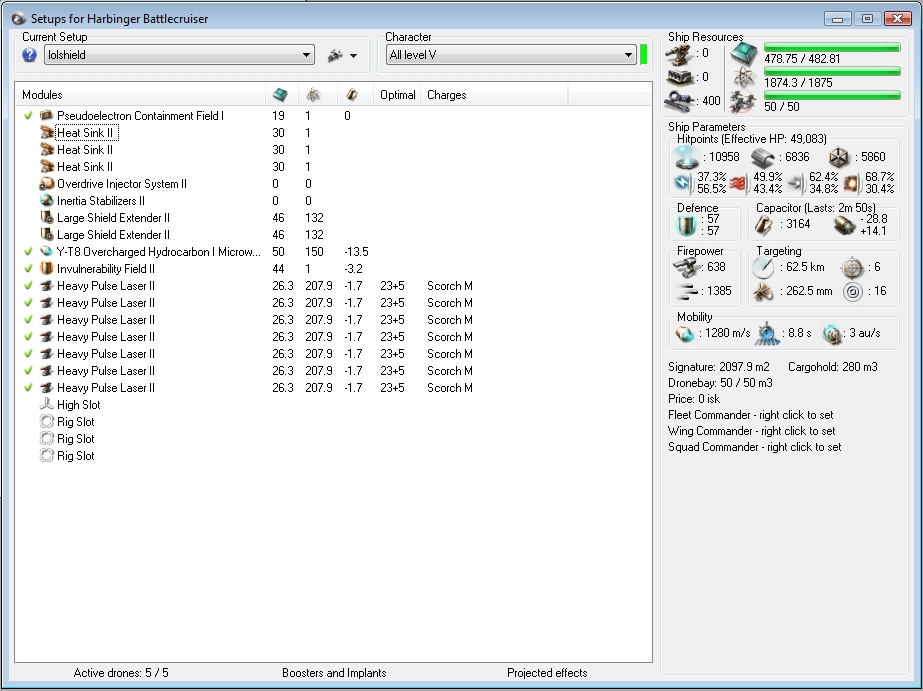The width and height of the screenshot is (923, 691).
Task: Click the Modules column header
Action: click(x=42, y=95)
